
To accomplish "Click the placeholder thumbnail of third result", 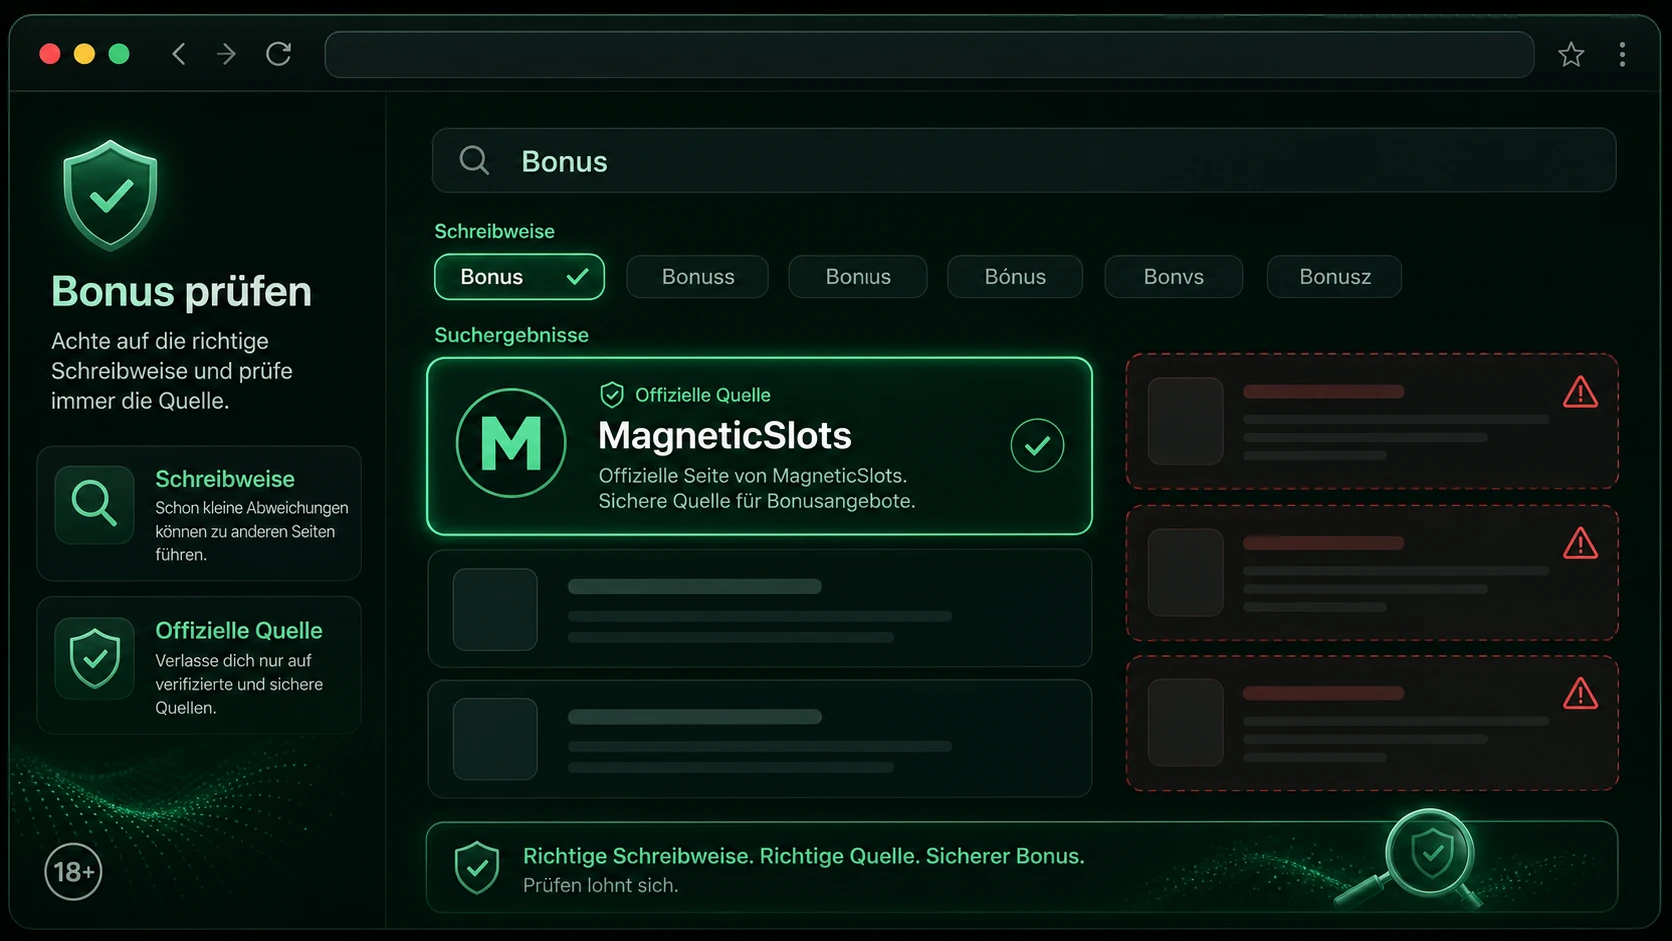I will tap(495, 739).
